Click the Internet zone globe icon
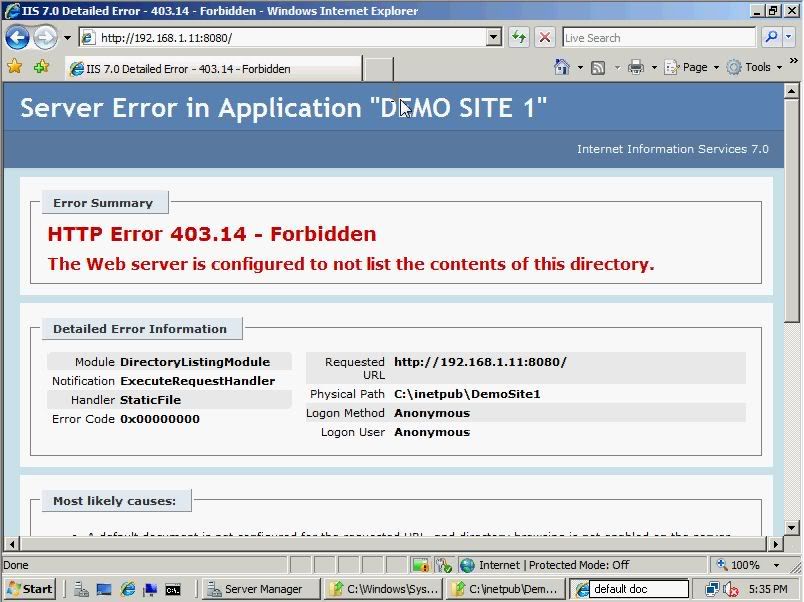804x602 pixels. [x=467, y=565]
